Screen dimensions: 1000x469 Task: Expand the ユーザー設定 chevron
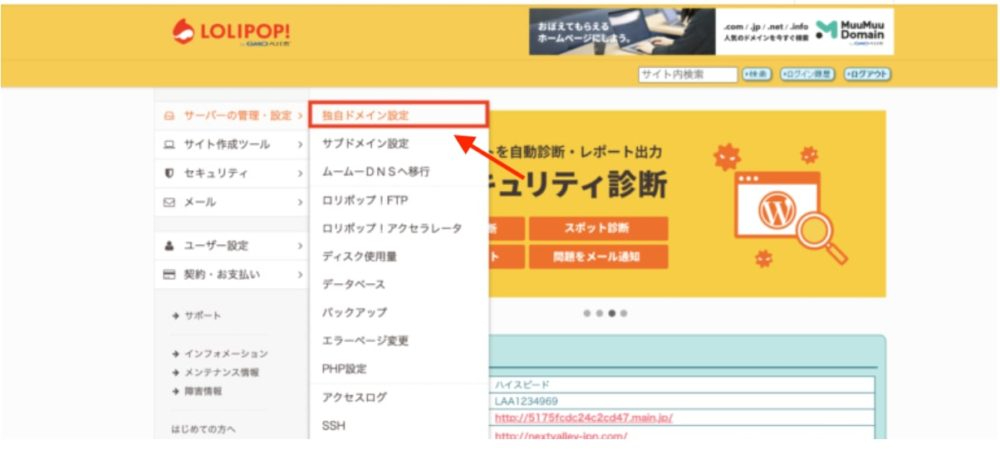pos(300,246)
